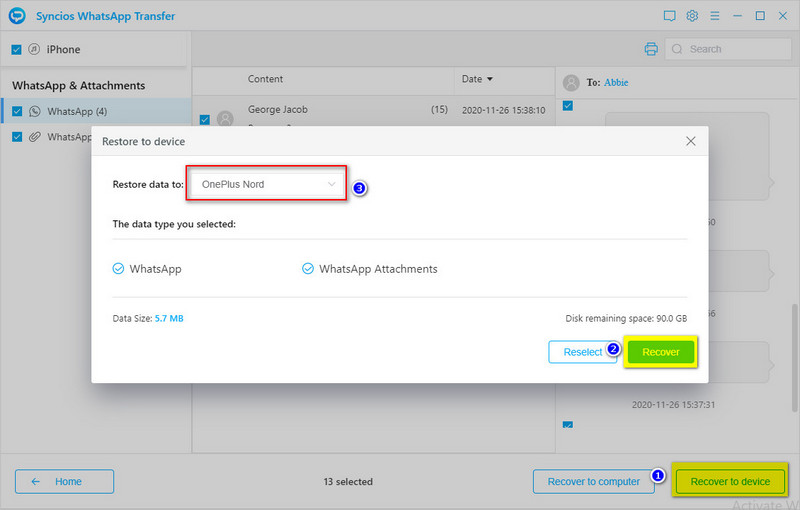This screenshot has width=800, height=510.
Task: Click the paperclip attachments icon in sidebar
Action: (x=35, y=137)
